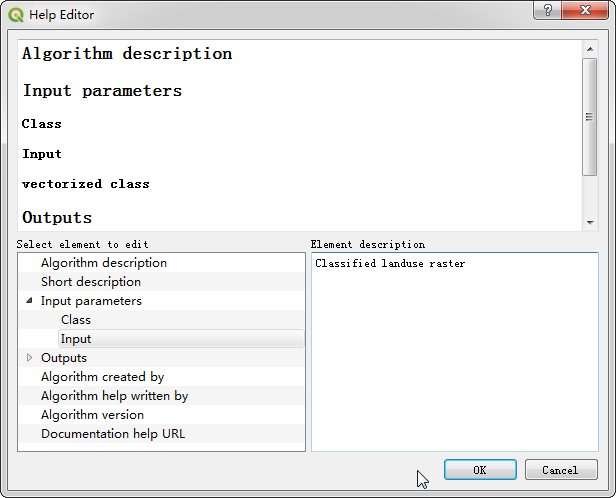Select Algorithm version element
The height and width of the screenshot is (498, 616).
click(92, 415)
